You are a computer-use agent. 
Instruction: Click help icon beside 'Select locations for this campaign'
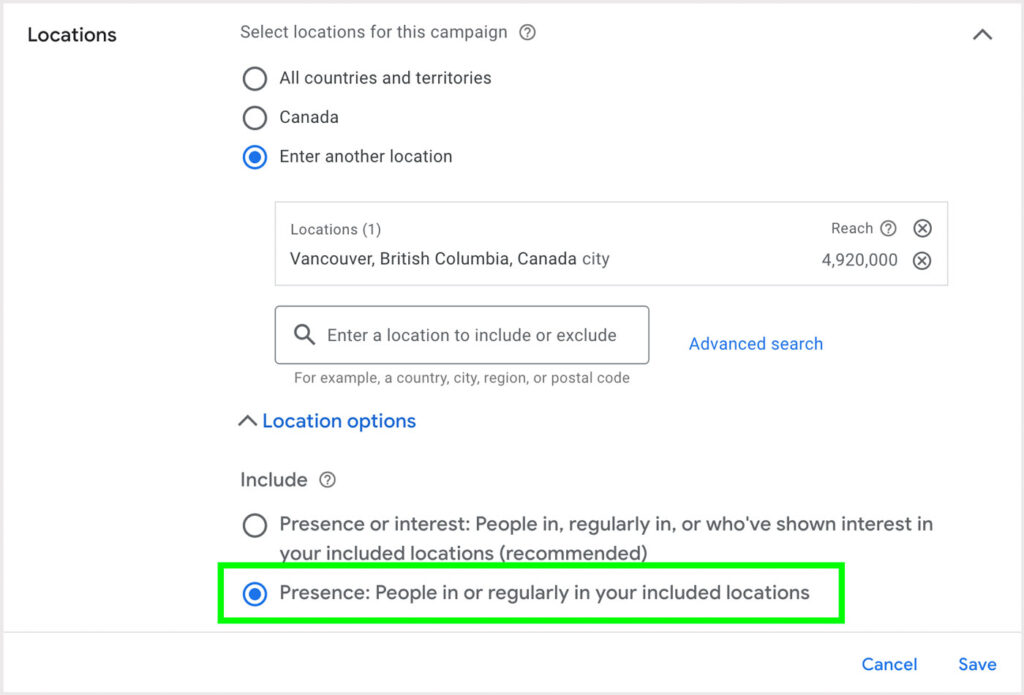point(528,32)
